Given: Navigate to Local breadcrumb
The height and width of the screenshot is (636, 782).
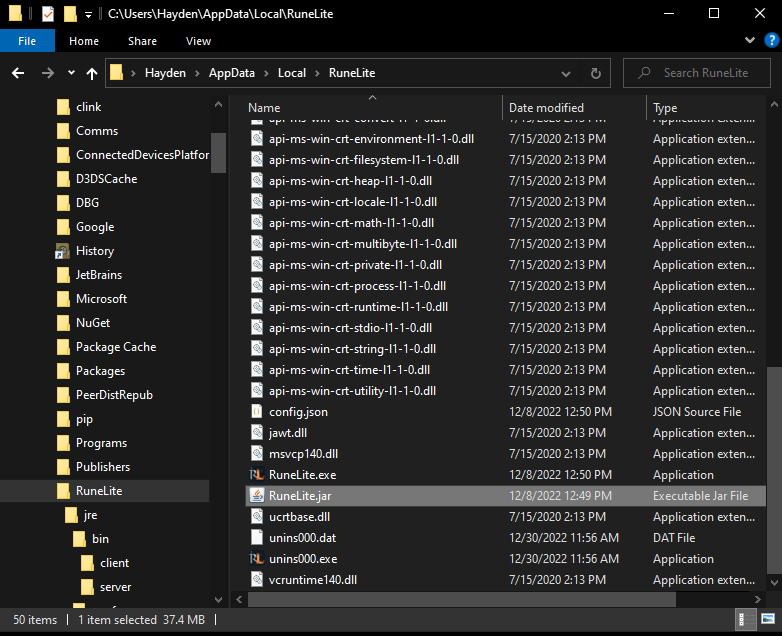Looking at the screenshot, I should (x=292, y=73).
